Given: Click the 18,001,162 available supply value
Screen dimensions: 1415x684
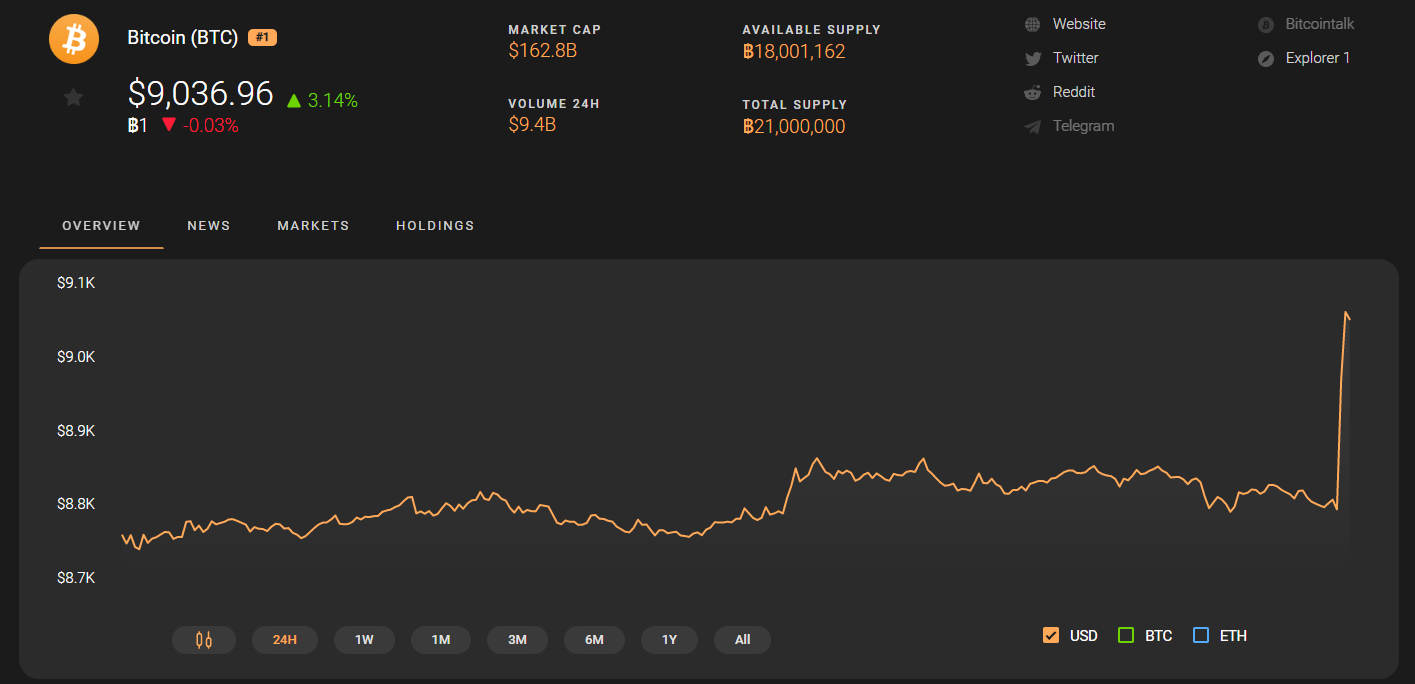Looking at the screenshot, I should [x=794, y=52].
